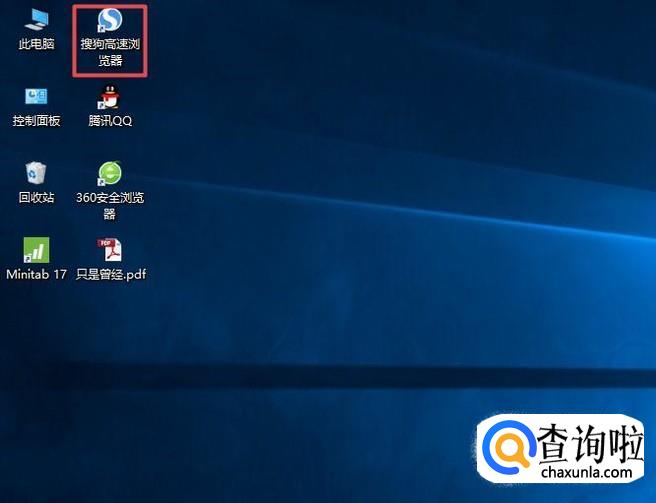This screenshot has width=656, height=503.
Task: Select the 只是曾经.pdf file icon
Action: pyautogui.click(x=110, y=250)
